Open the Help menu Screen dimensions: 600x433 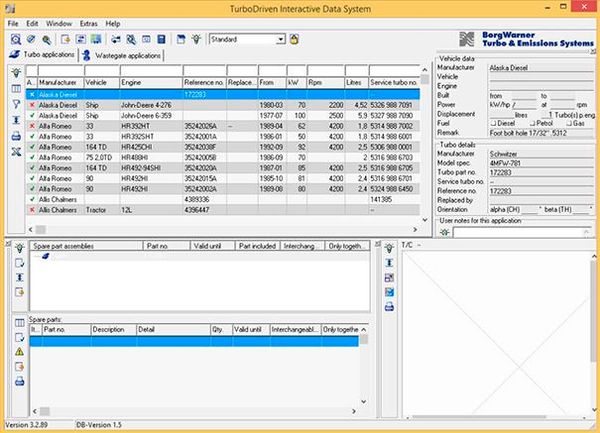coord(113,24)
